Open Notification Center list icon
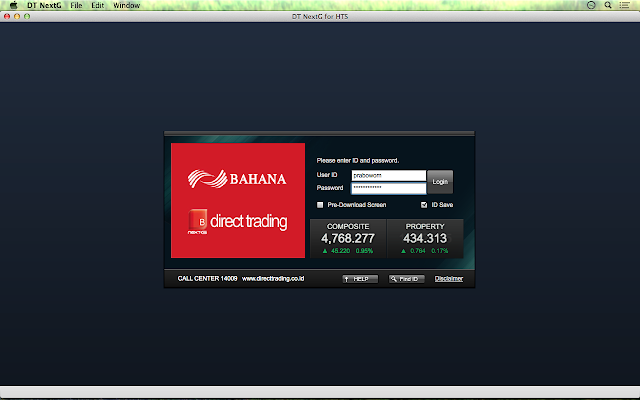The width and height of the screenshot is (640, 400). pos(624,5)
